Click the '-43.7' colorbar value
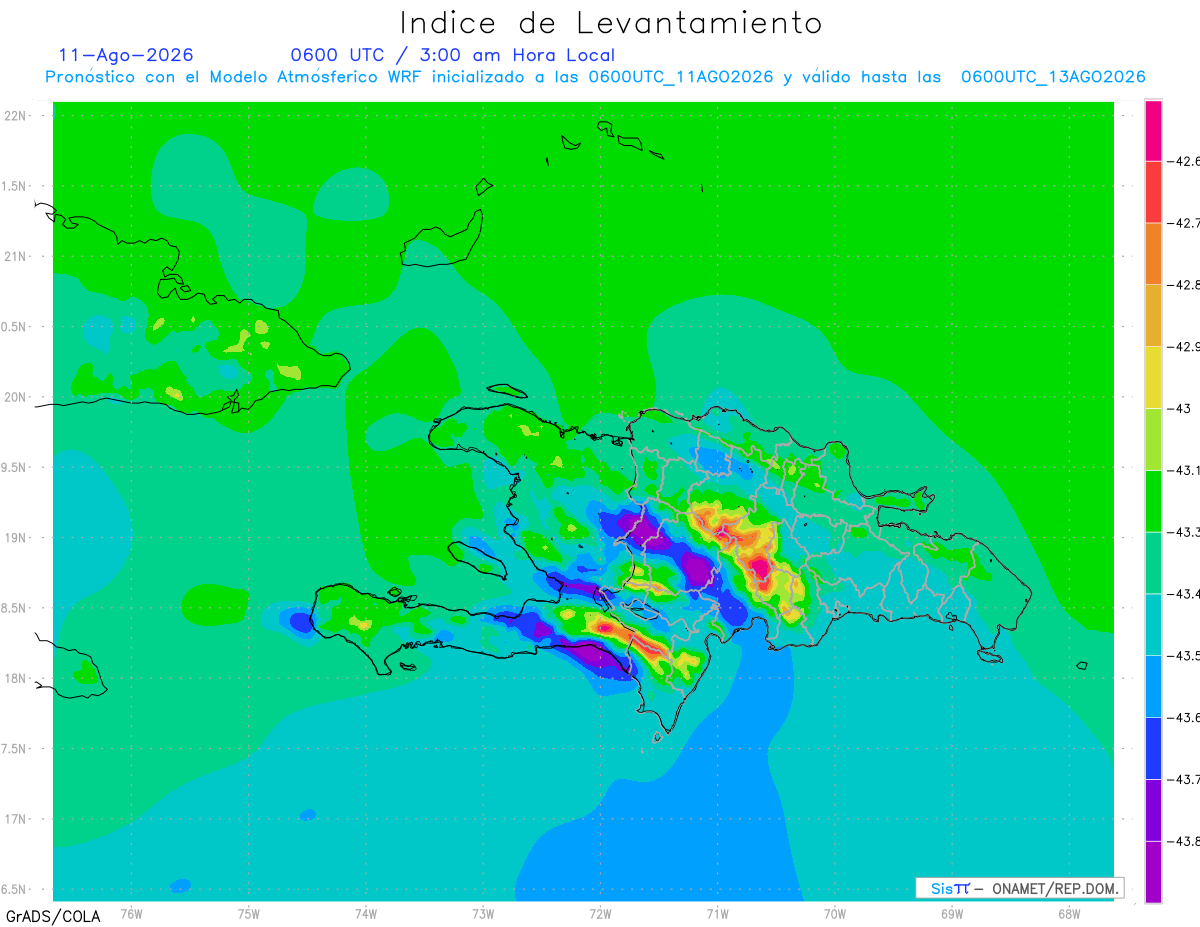This screenshot has width=1200, height=927. click(x=1183, y=780)
